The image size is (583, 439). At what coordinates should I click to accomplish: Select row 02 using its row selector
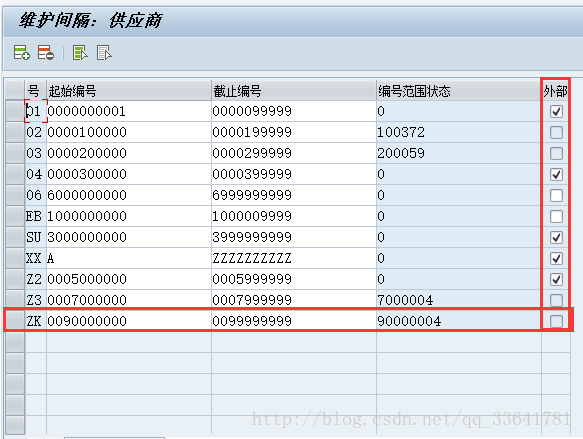tap(15, 132)
